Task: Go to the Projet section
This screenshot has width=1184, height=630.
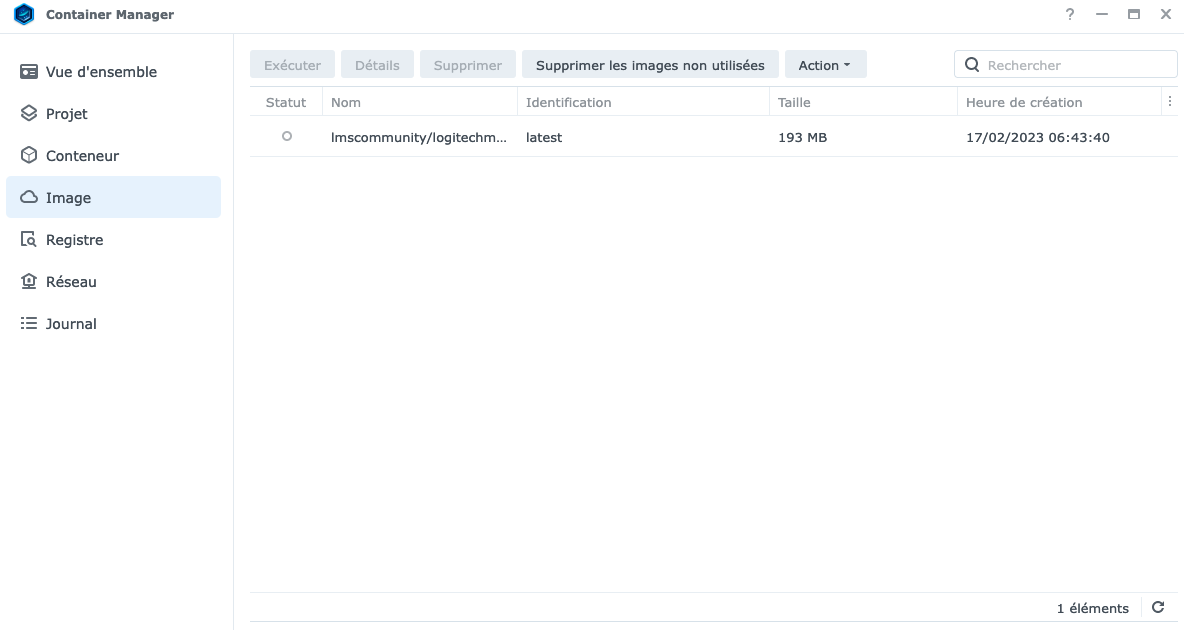Action: coord(67,114)
